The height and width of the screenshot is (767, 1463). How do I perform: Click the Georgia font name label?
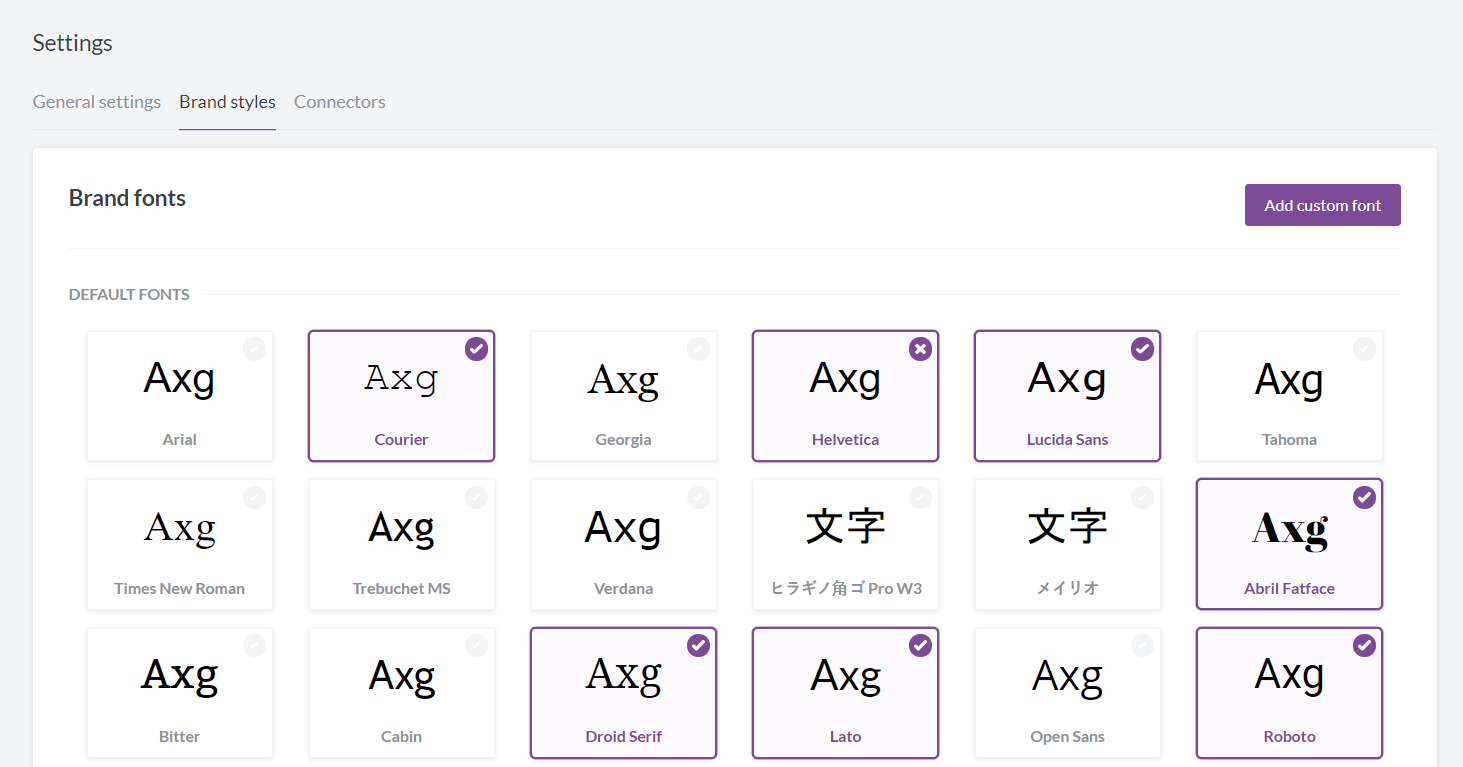point(624,439)
